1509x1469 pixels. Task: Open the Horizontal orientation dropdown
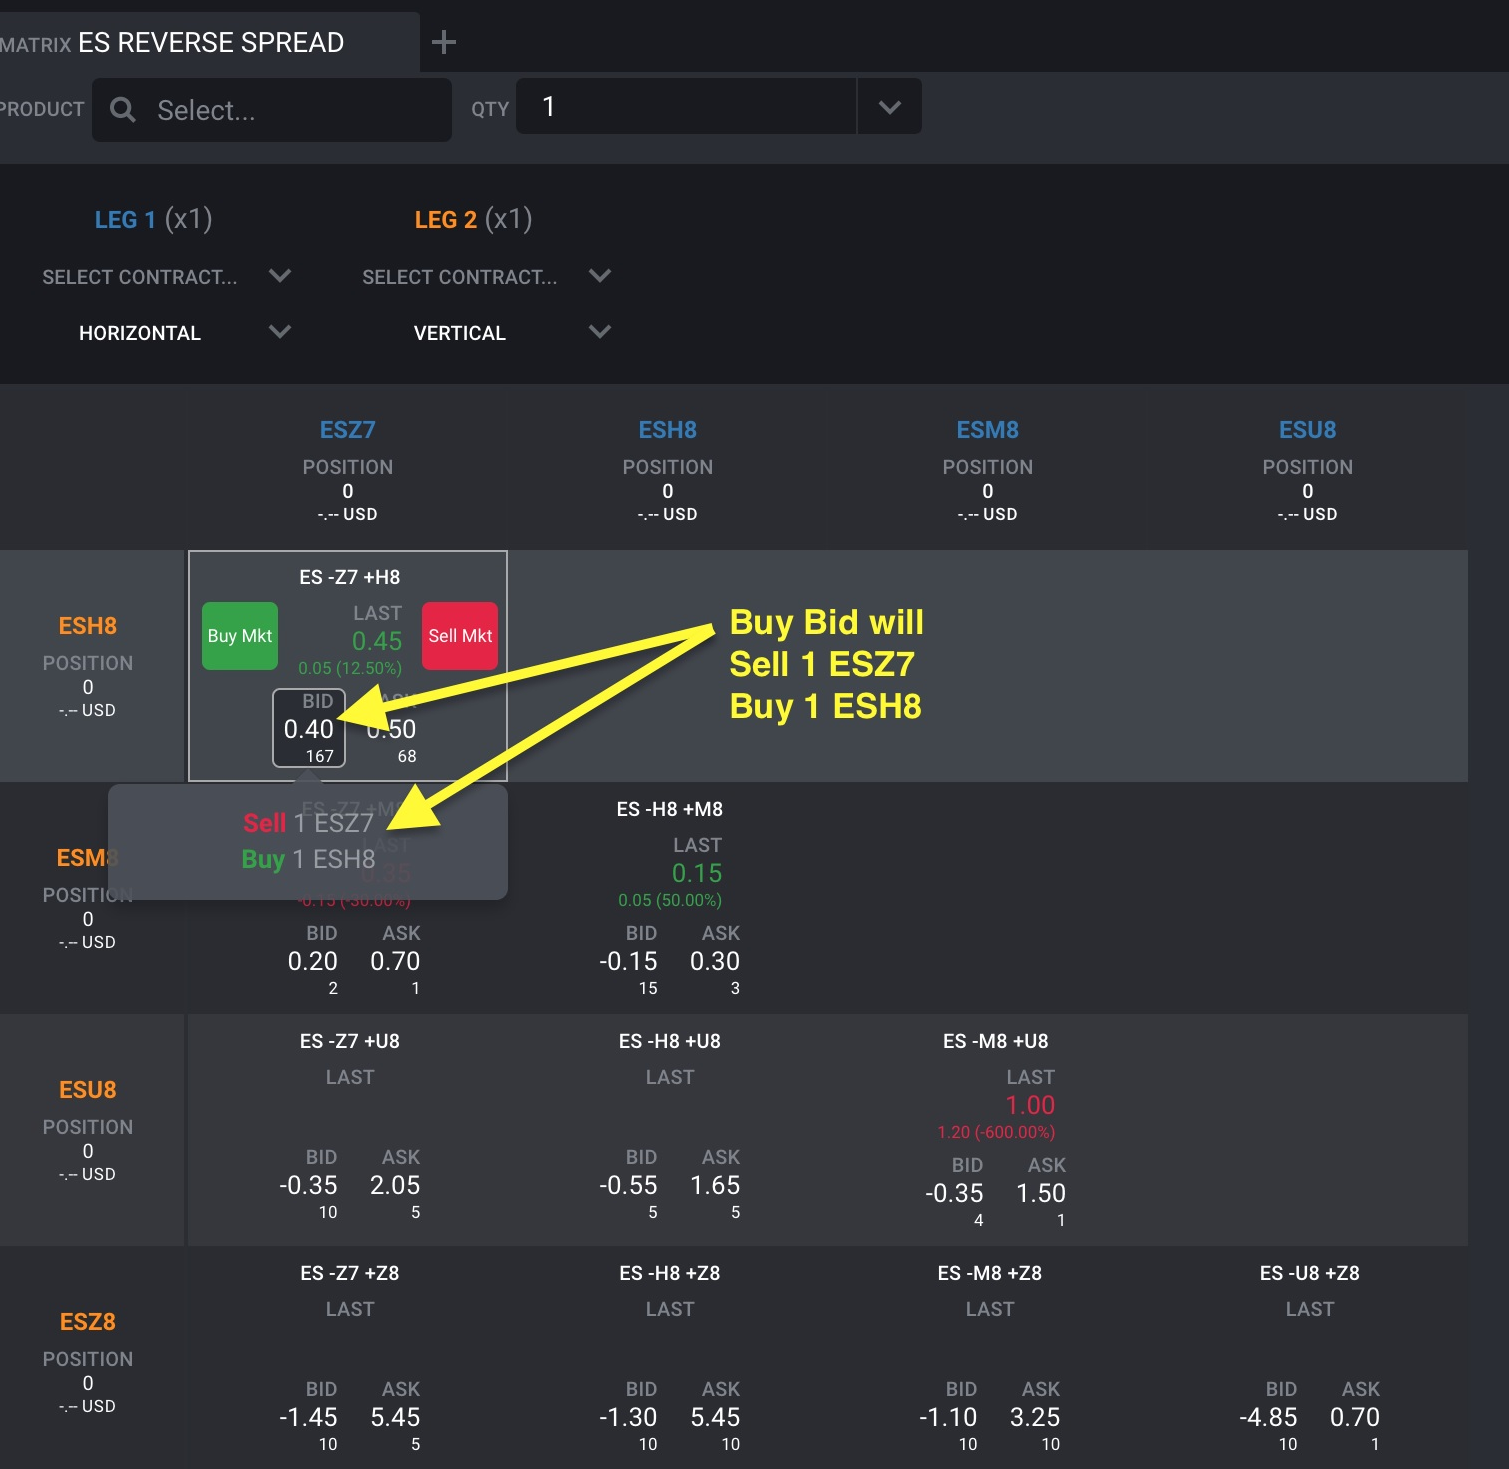[x=280, y=332]
